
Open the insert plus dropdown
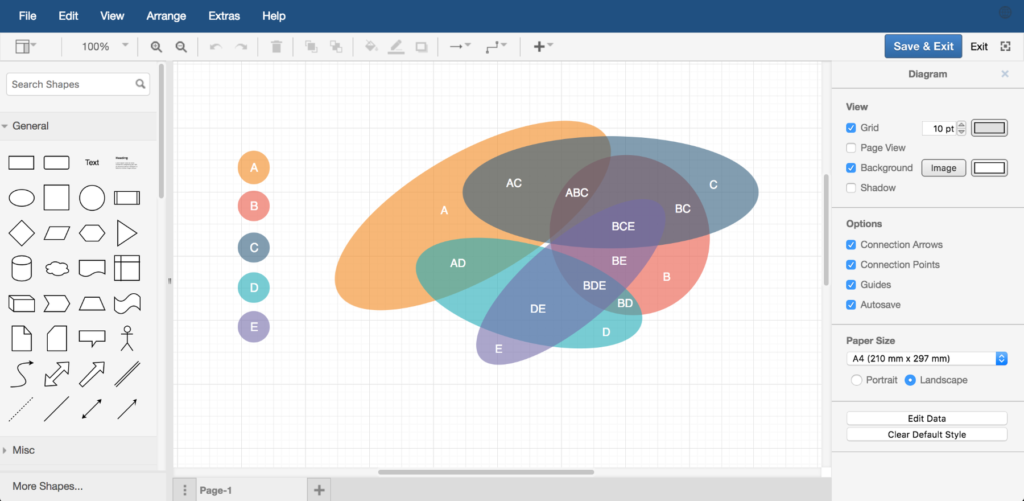coord(543,46)
